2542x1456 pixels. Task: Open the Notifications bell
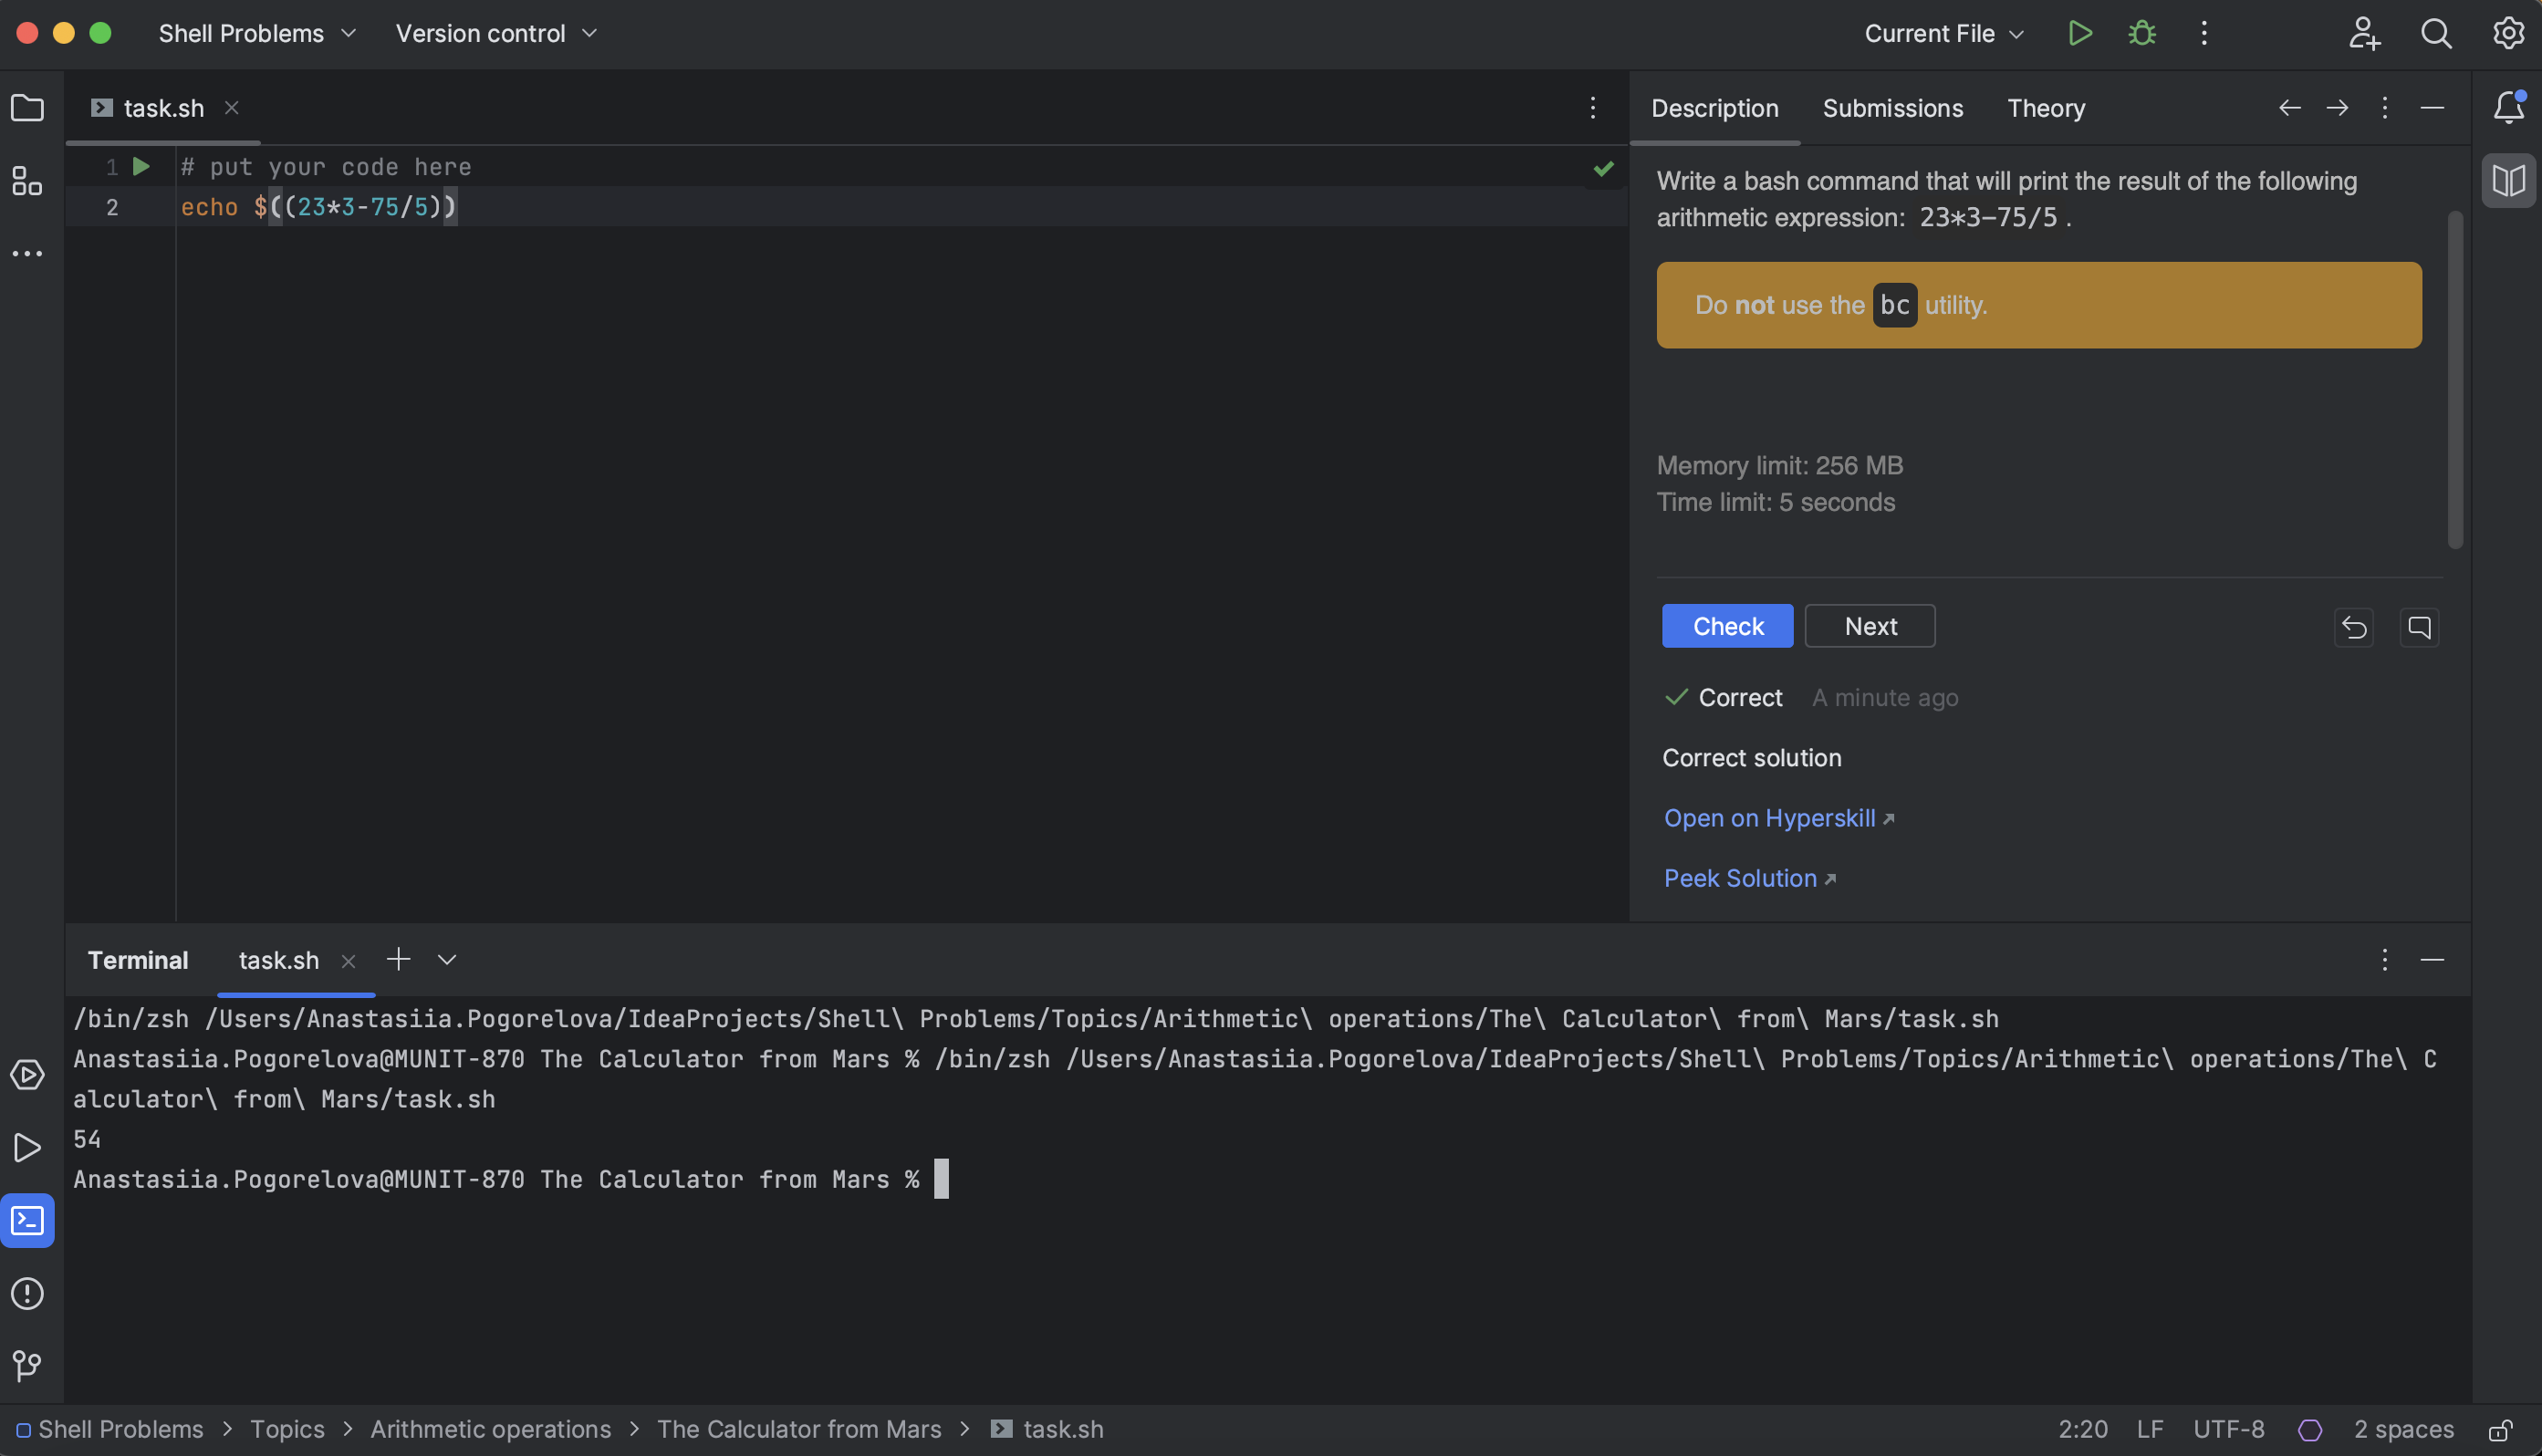click(2508, 107)
